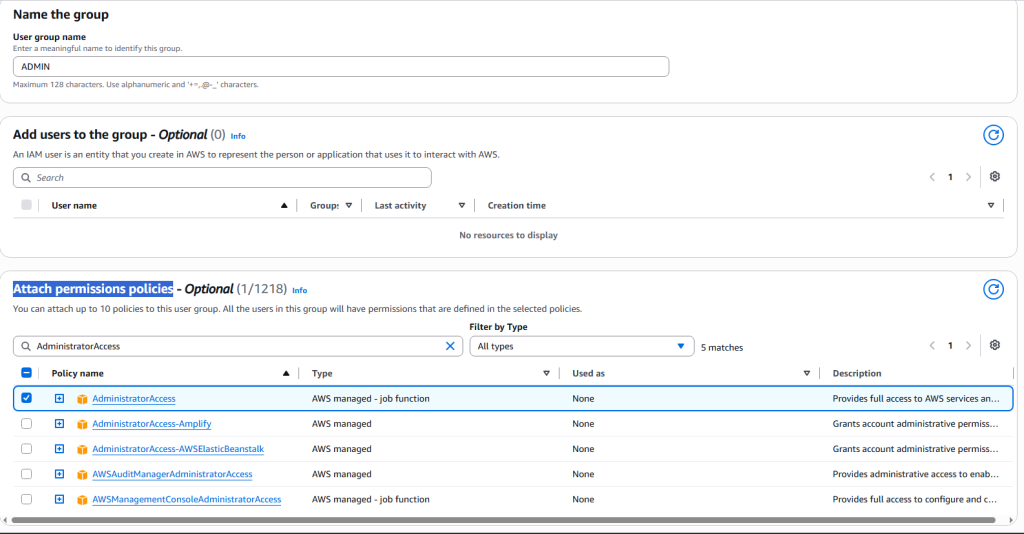Click 'Provides administrative access to enab…' description
The width and height of the screenshot is (1024, 534).
tap(915, 474)
